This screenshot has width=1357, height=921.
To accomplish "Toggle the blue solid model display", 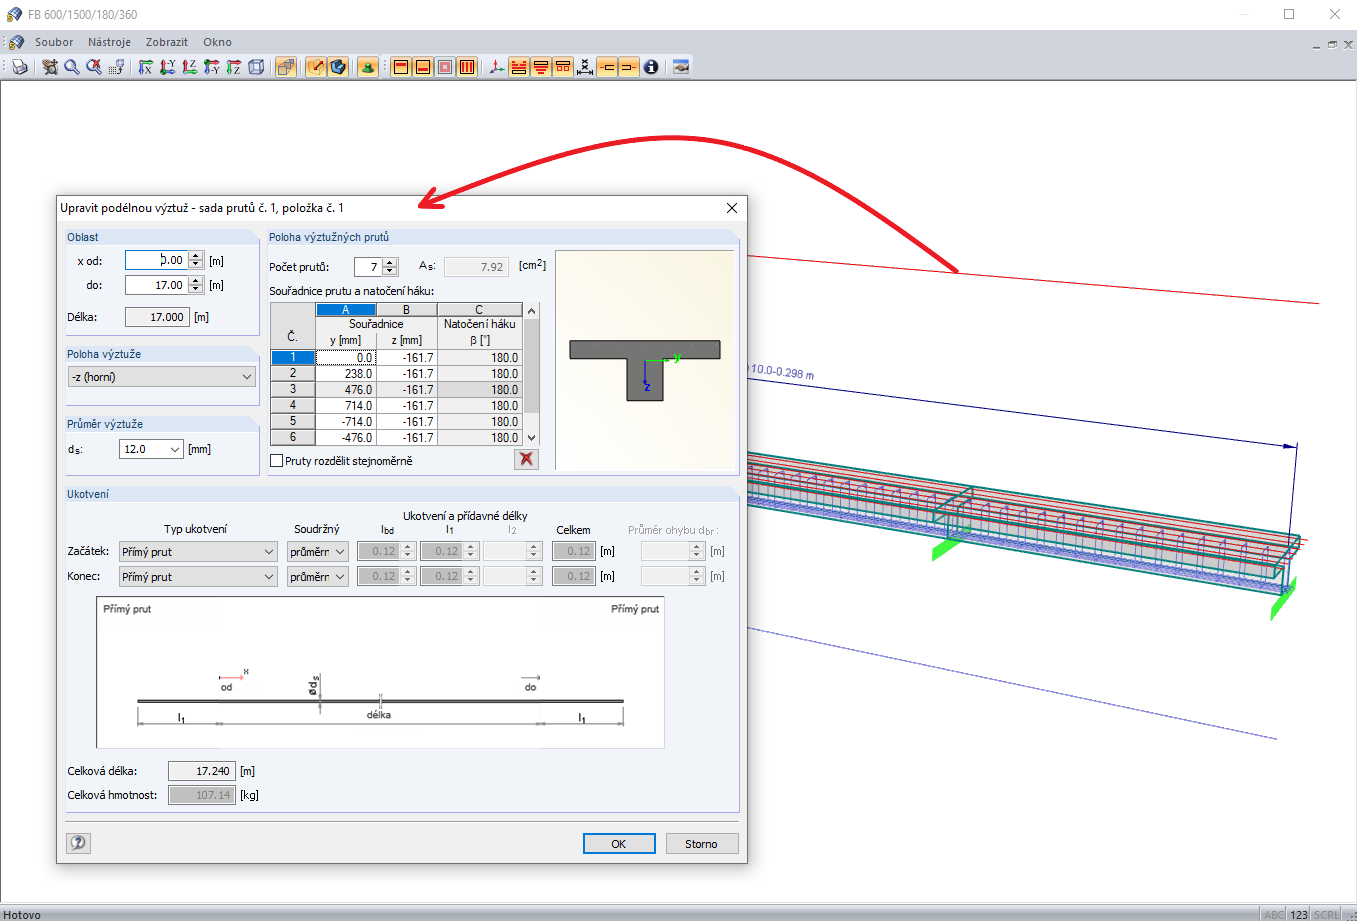I will click(x=338, y=67).
